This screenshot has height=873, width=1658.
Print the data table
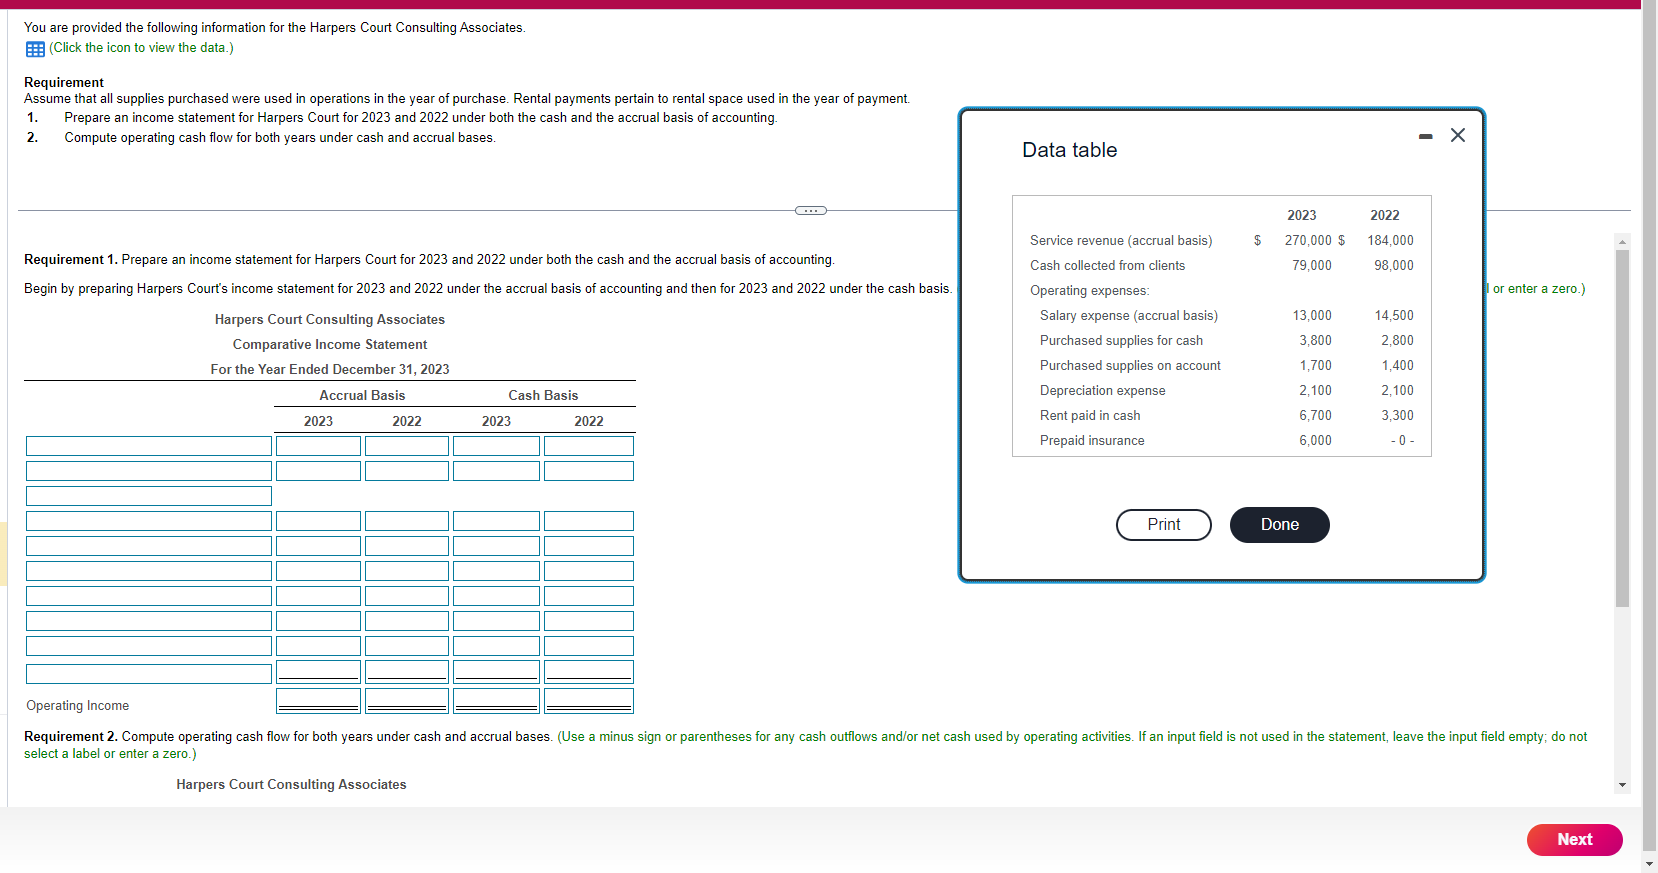[x=1164, y=525]
